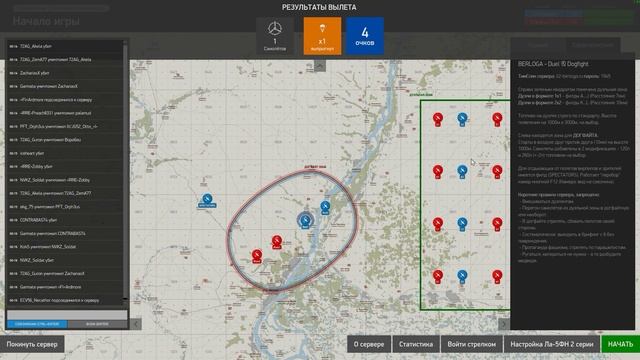This screenshot has width=640, height=360.
Task: Click the blue 4 очков score tile
Action: (365, 36)
